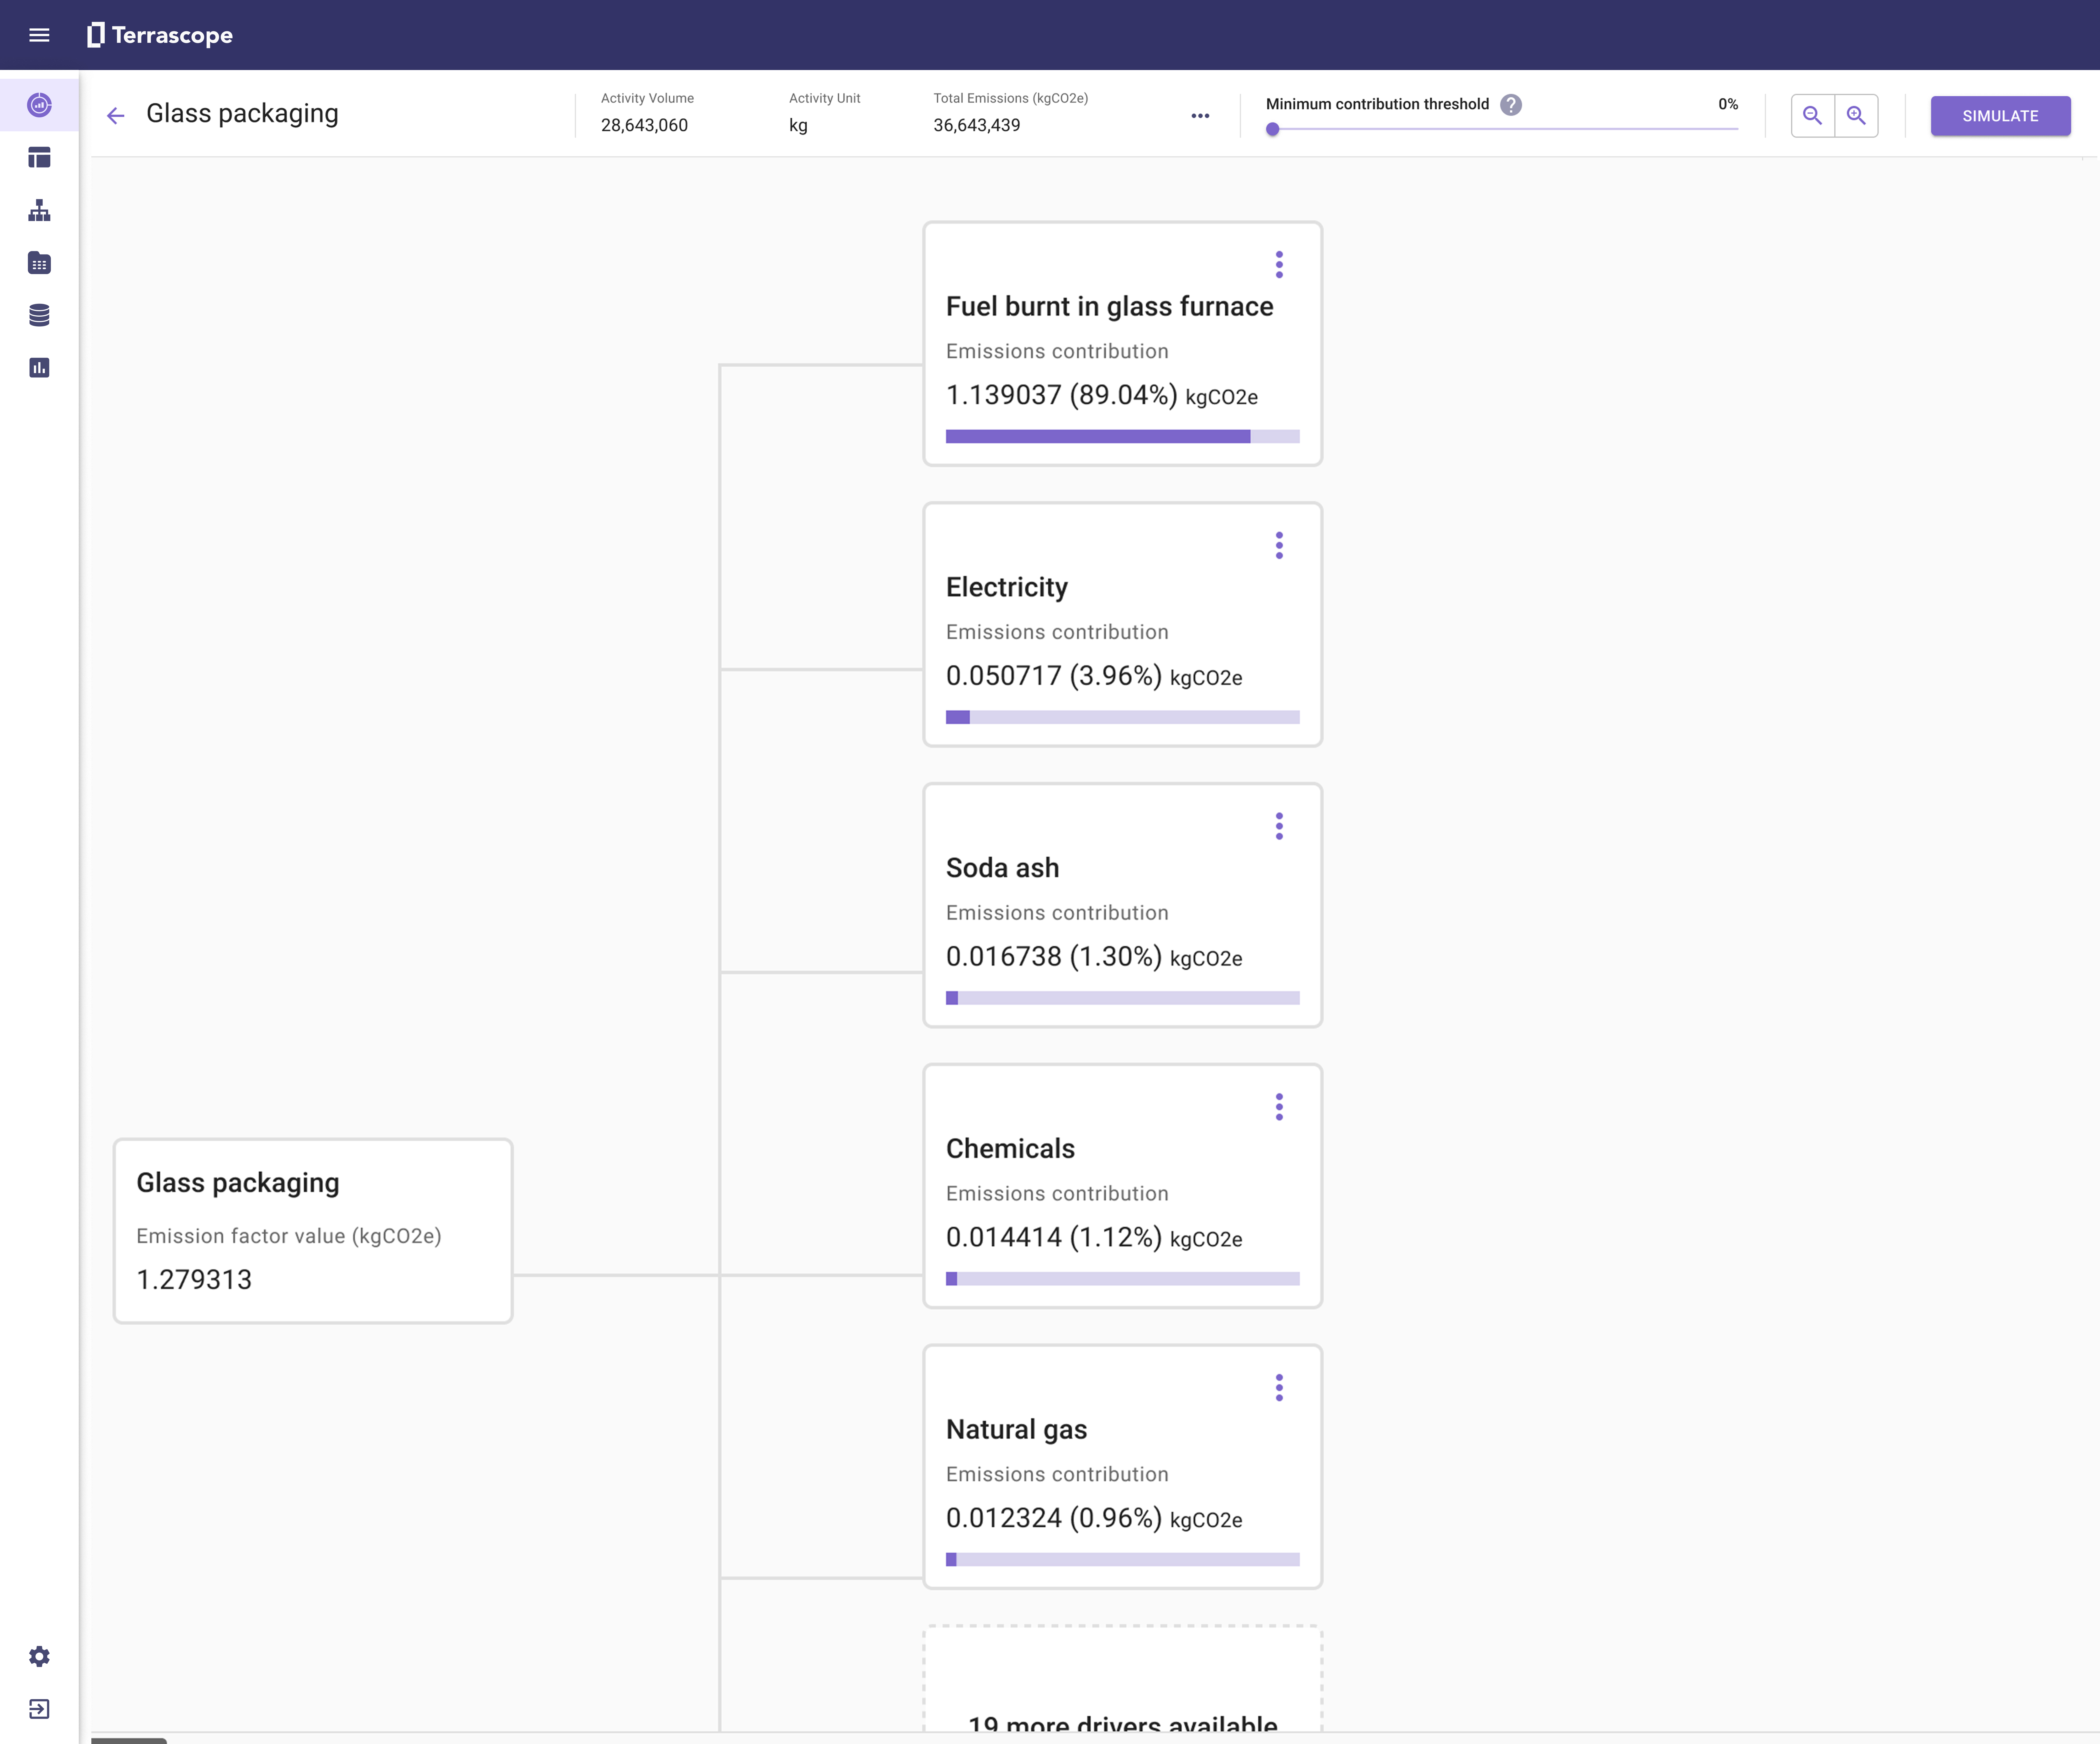This screenshot has height=1744, width=2100.
Task: Open the table layout sidebar icon
Action: coord(39,158)
